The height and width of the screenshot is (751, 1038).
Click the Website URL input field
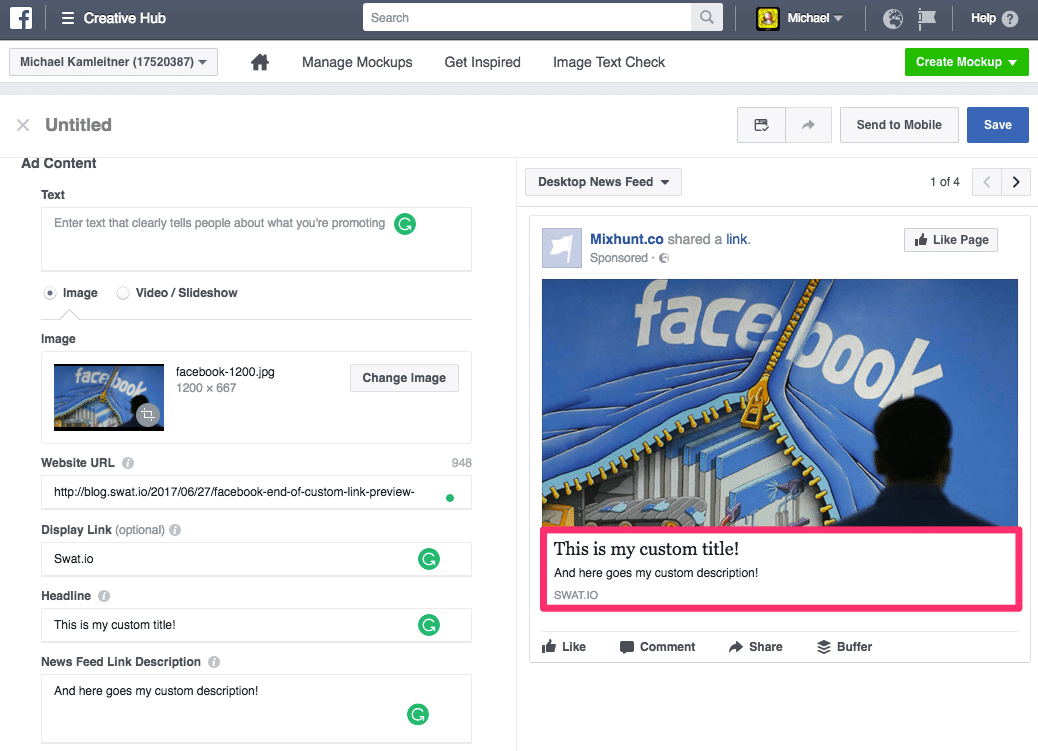256,492
